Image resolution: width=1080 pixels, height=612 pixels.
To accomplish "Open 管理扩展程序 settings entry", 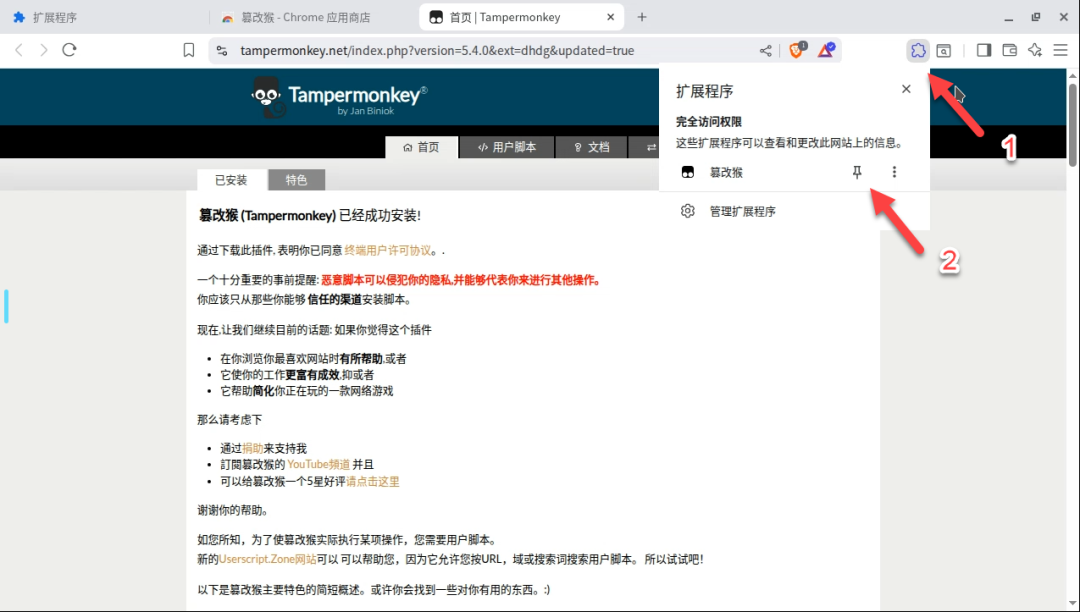I will (742, 211).
